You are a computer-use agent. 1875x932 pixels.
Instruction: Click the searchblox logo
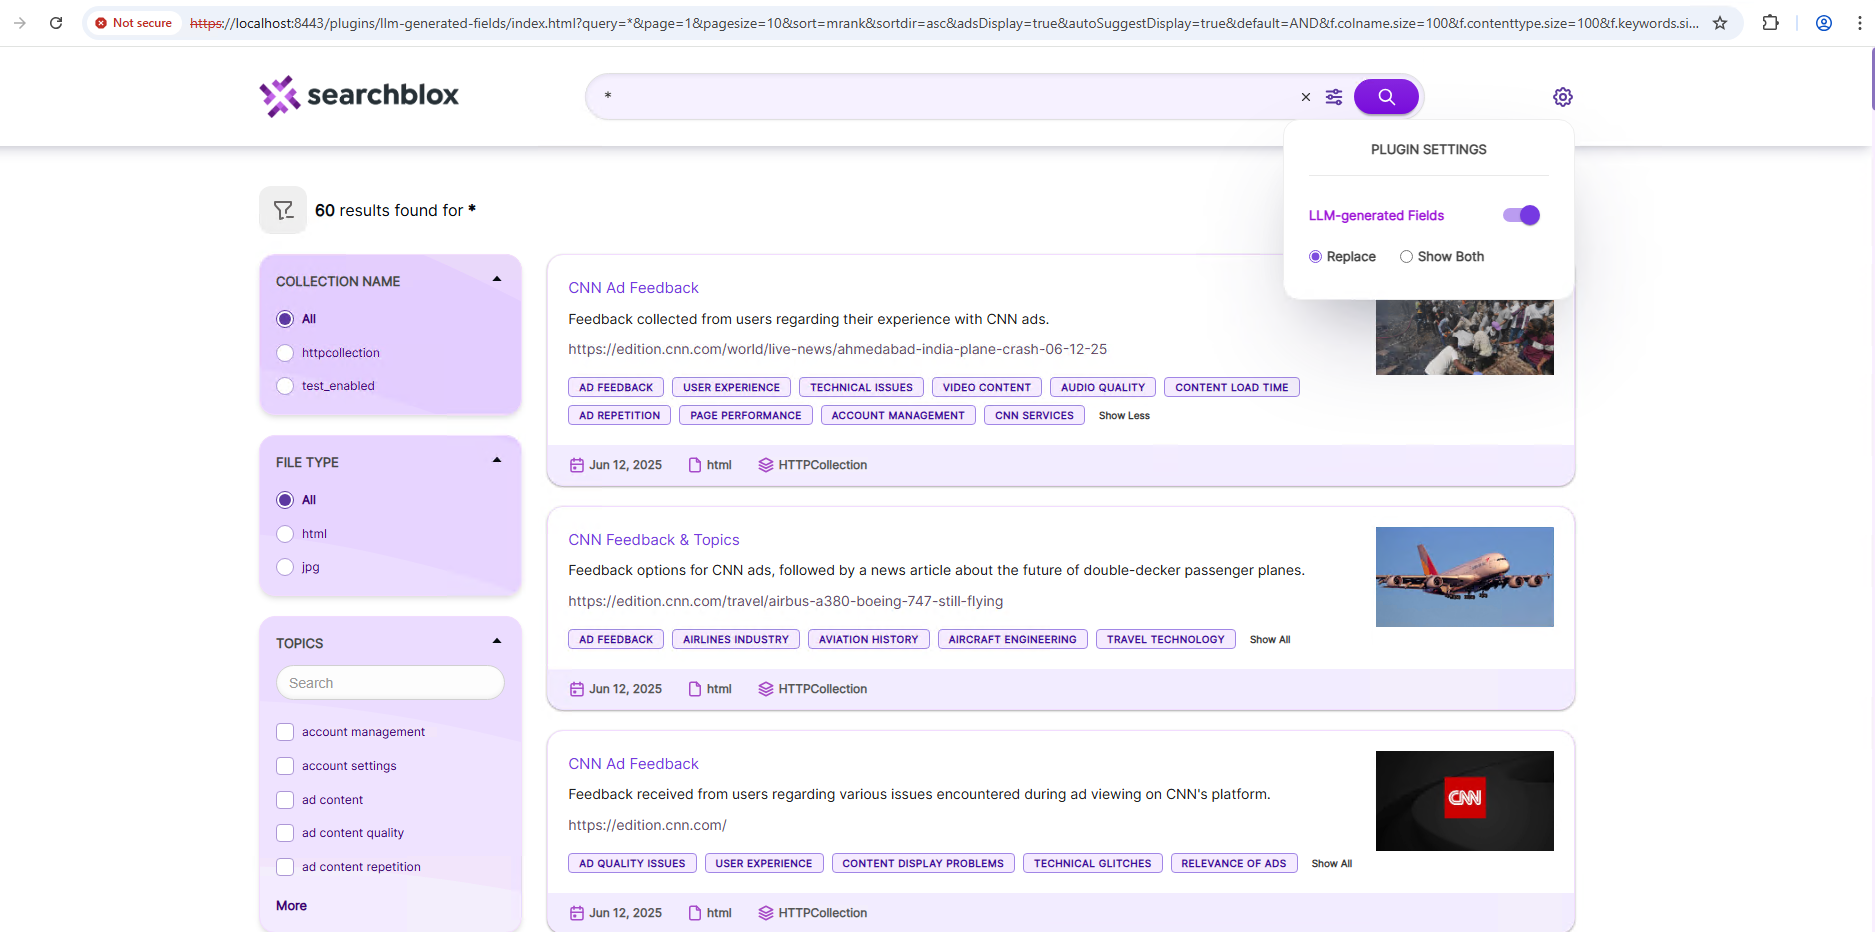tap(359, 96)
